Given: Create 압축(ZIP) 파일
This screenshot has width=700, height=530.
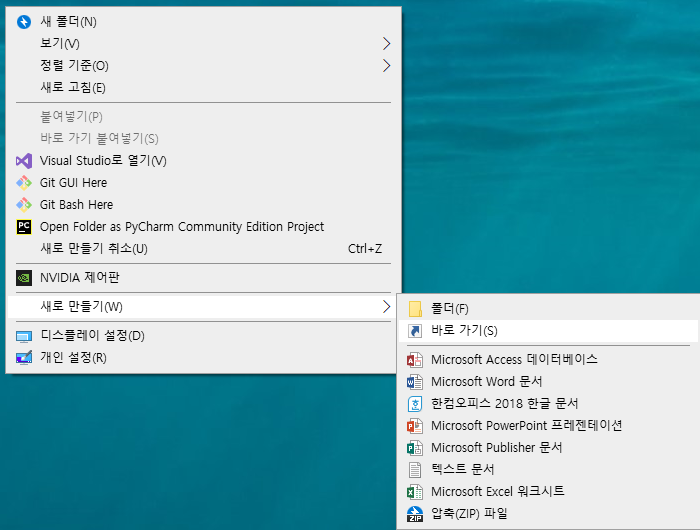Looking at the screenshot, I should click(548, 513).
